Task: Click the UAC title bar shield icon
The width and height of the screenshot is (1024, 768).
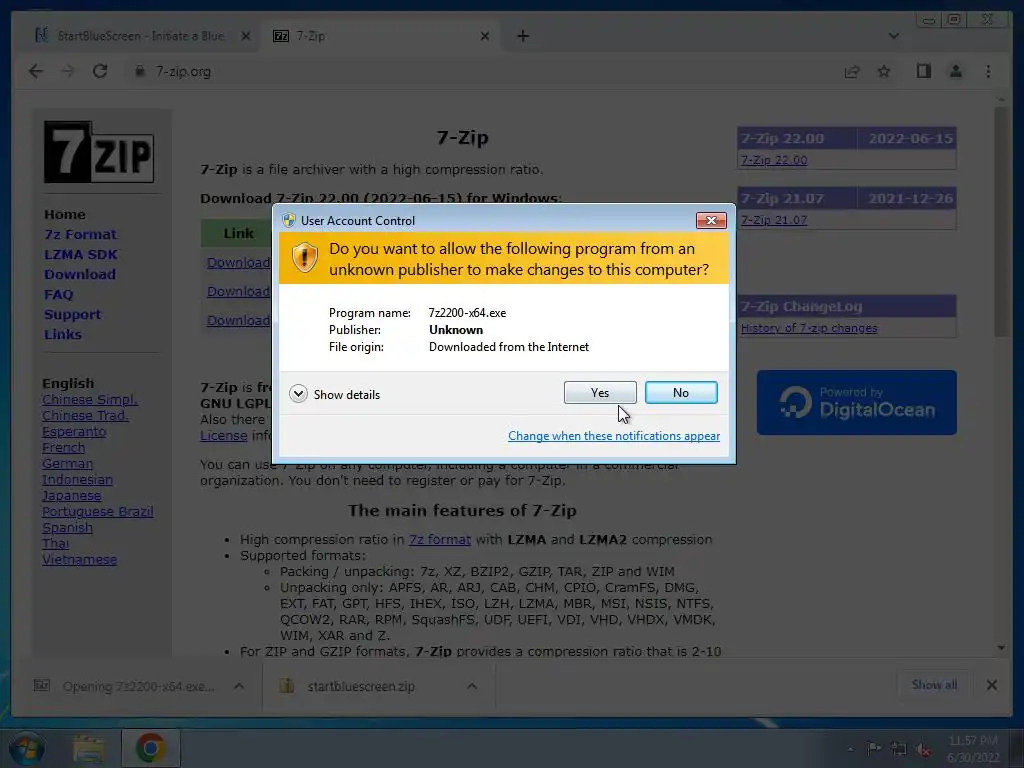Action: 289,220
